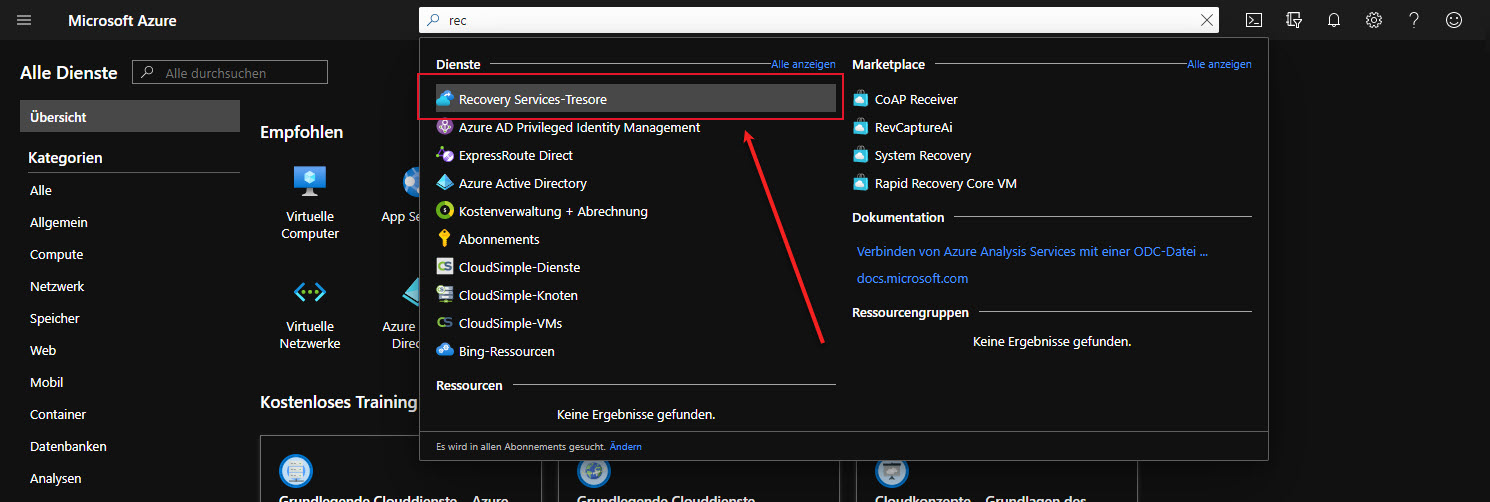Click CloudSimple-VMs result text
Image resolution: width=1490 pixels, height=502 pixels.
(x=508, y=323)
